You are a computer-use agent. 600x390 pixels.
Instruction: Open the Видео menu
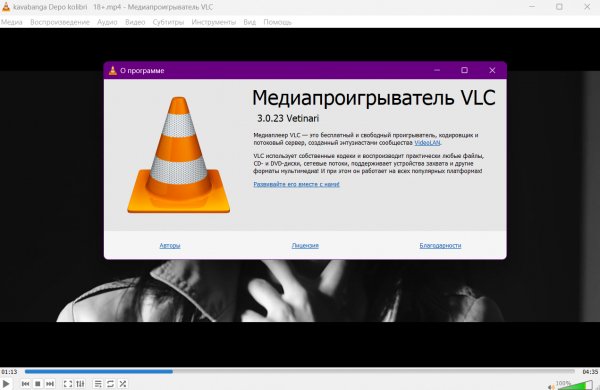[135, 22]
